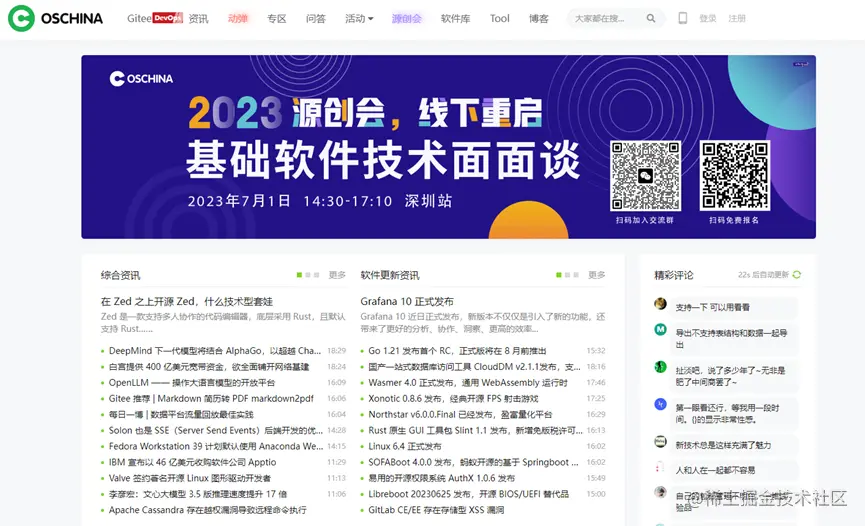Viewport: 865px width, 526px height.
Task: Click blue avatar beside 第一眼看还行 comment
Action: coord(660,404)
